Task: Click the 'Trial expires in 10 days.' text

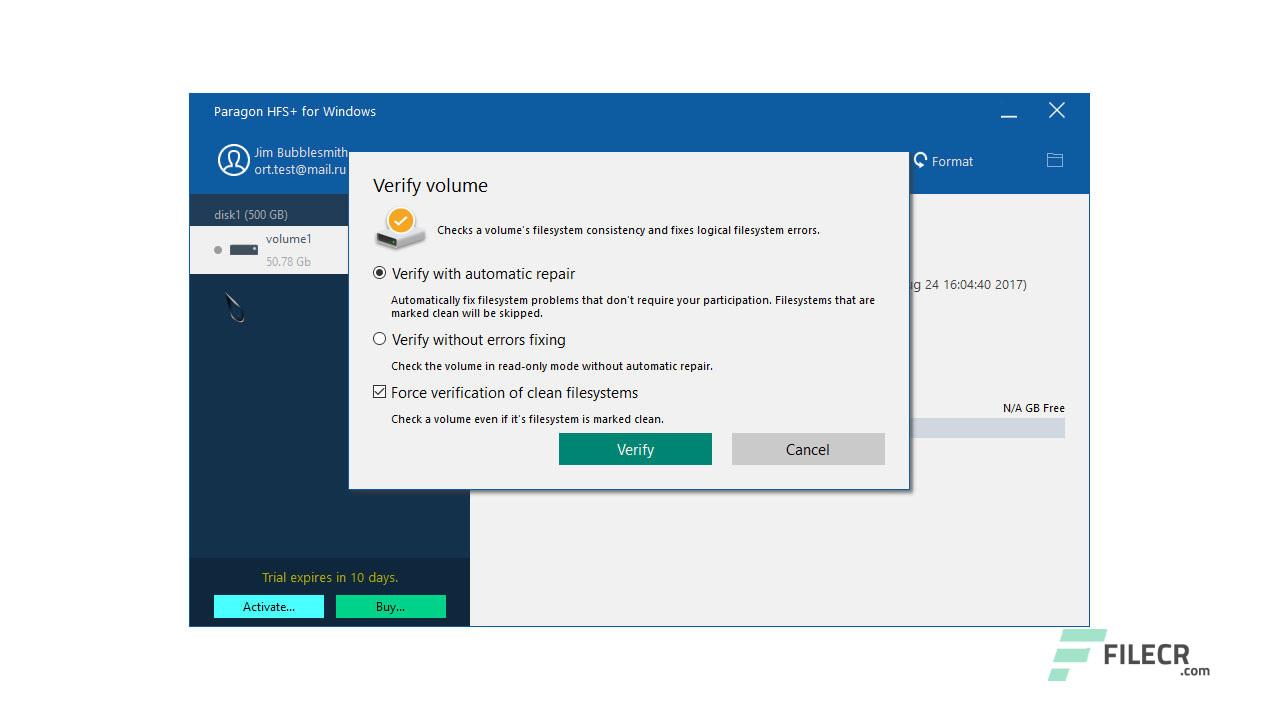Action: click(x=330, y=577)
